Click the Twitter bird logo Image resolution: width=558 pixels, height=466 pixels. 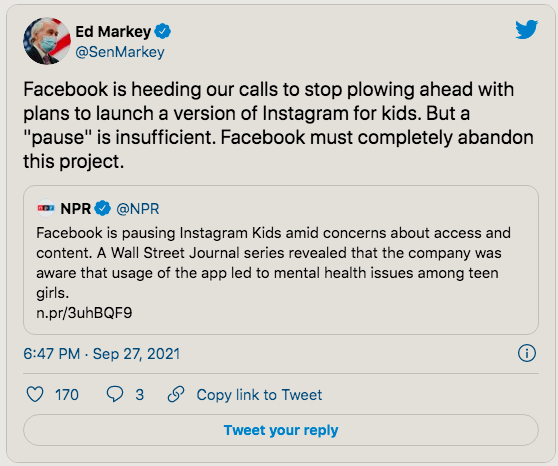527,30
